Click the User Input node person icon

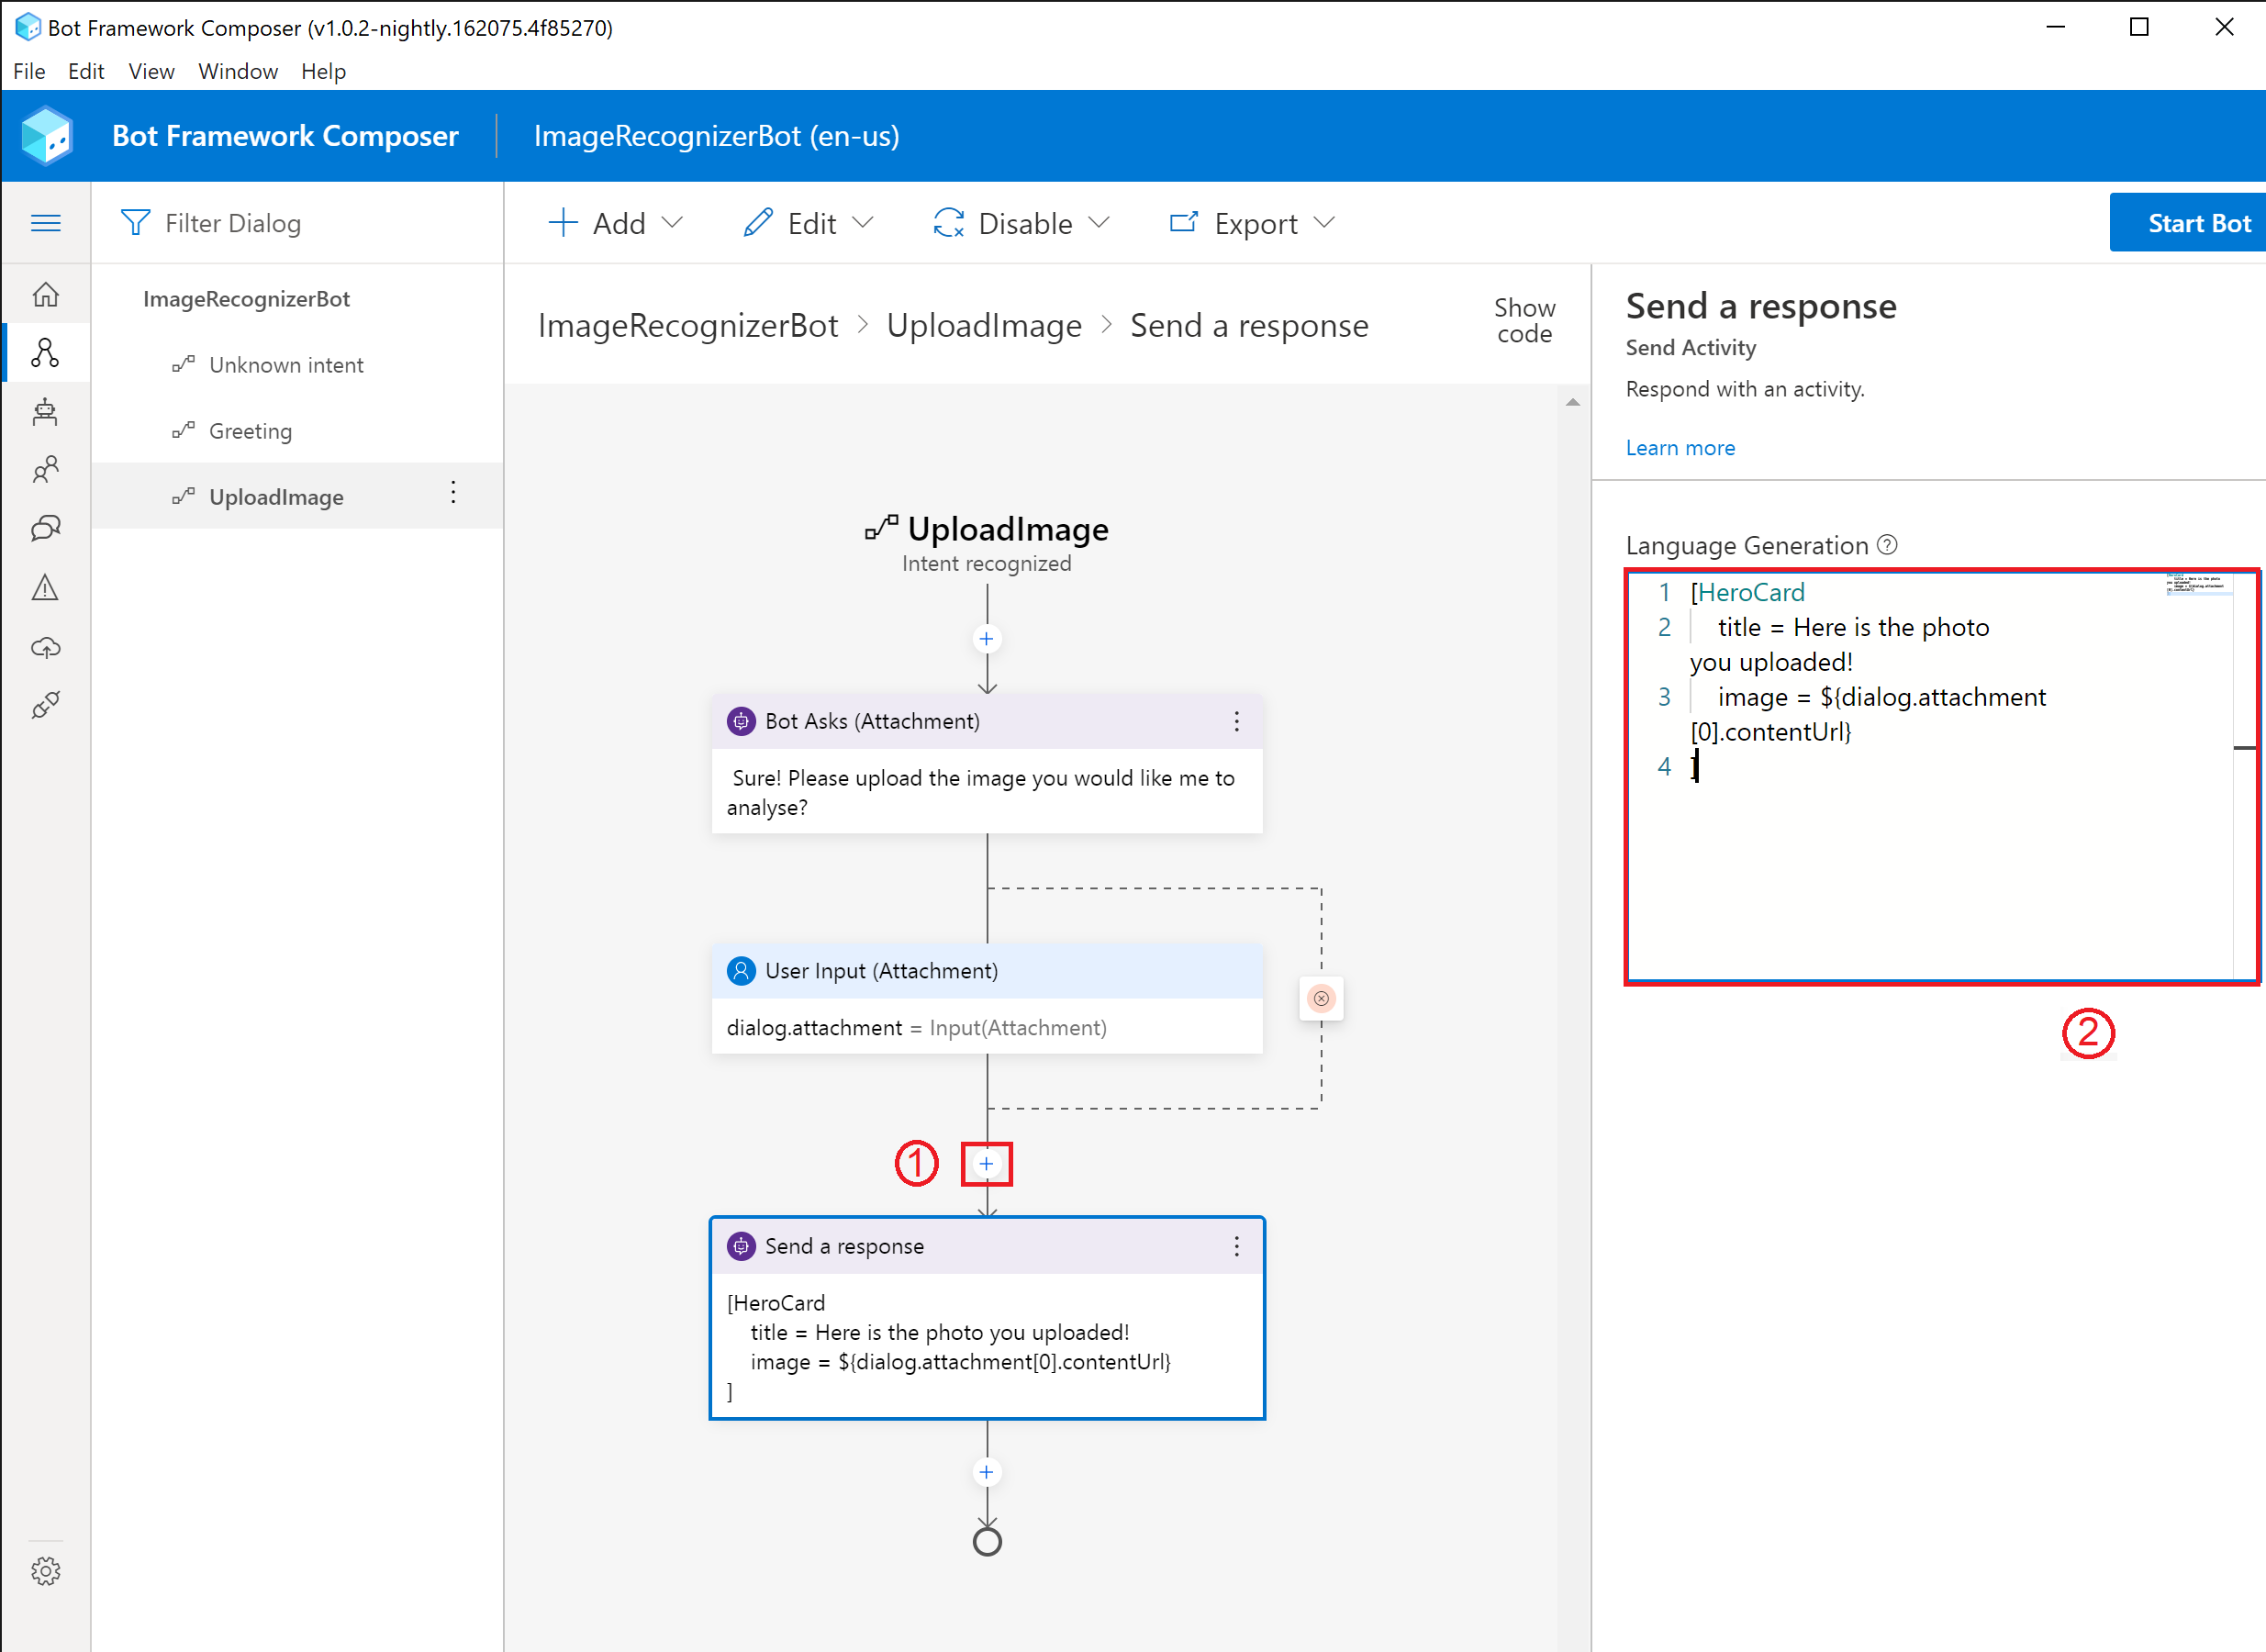(x=741, y=972)
